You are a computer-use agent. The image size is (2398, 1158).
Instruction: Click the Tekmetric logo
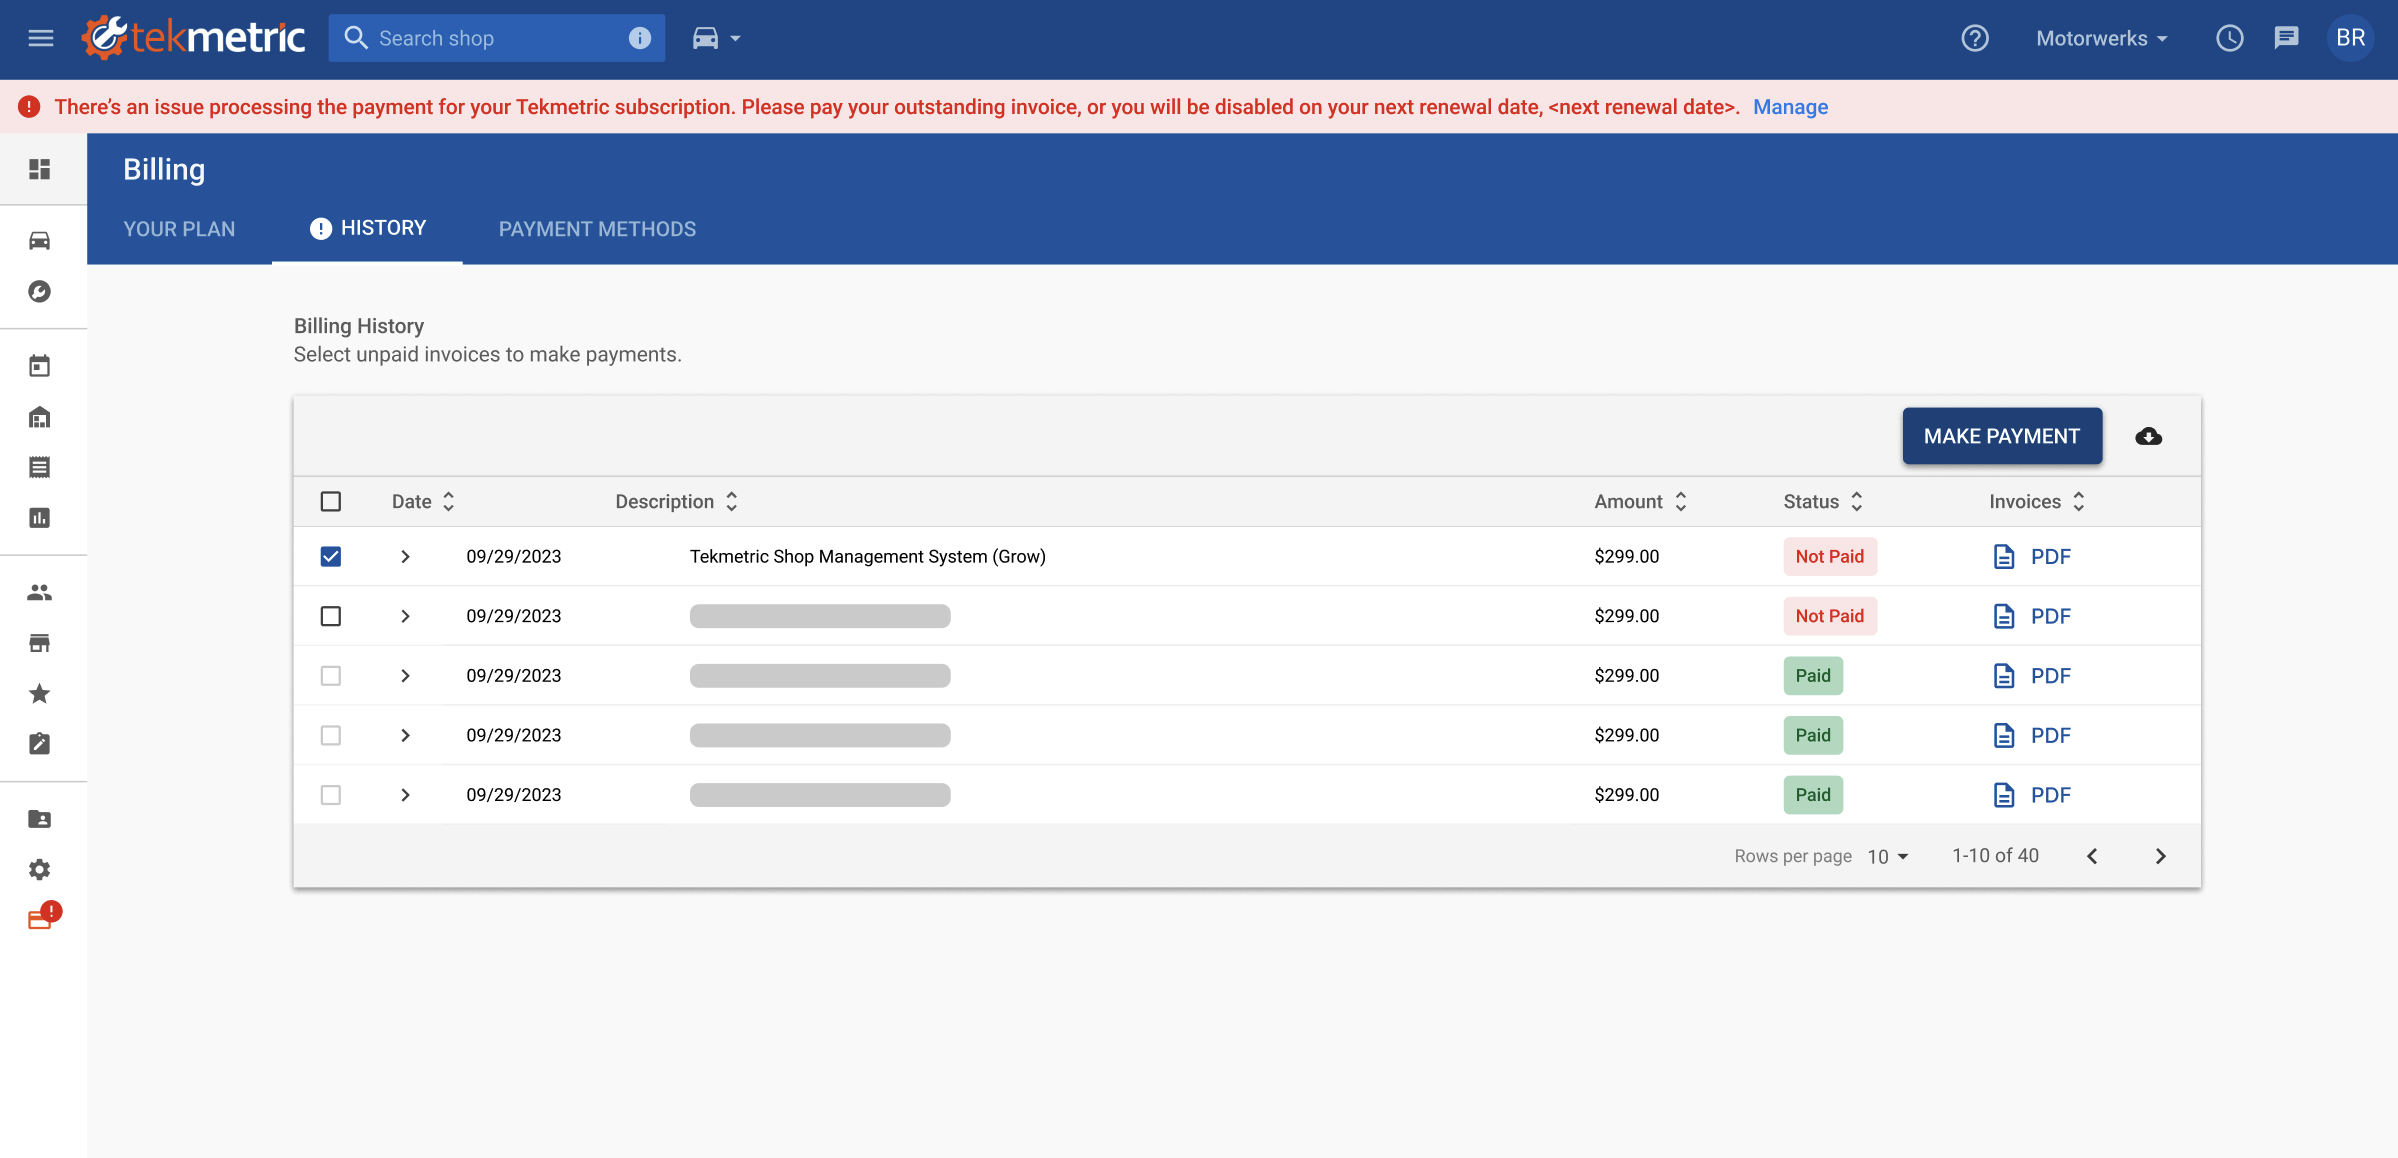(194, 38)
